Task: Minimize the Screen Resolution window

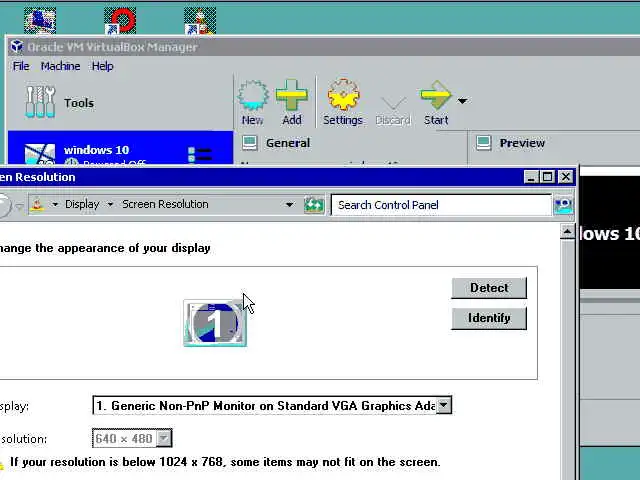Action: (531, 177)
